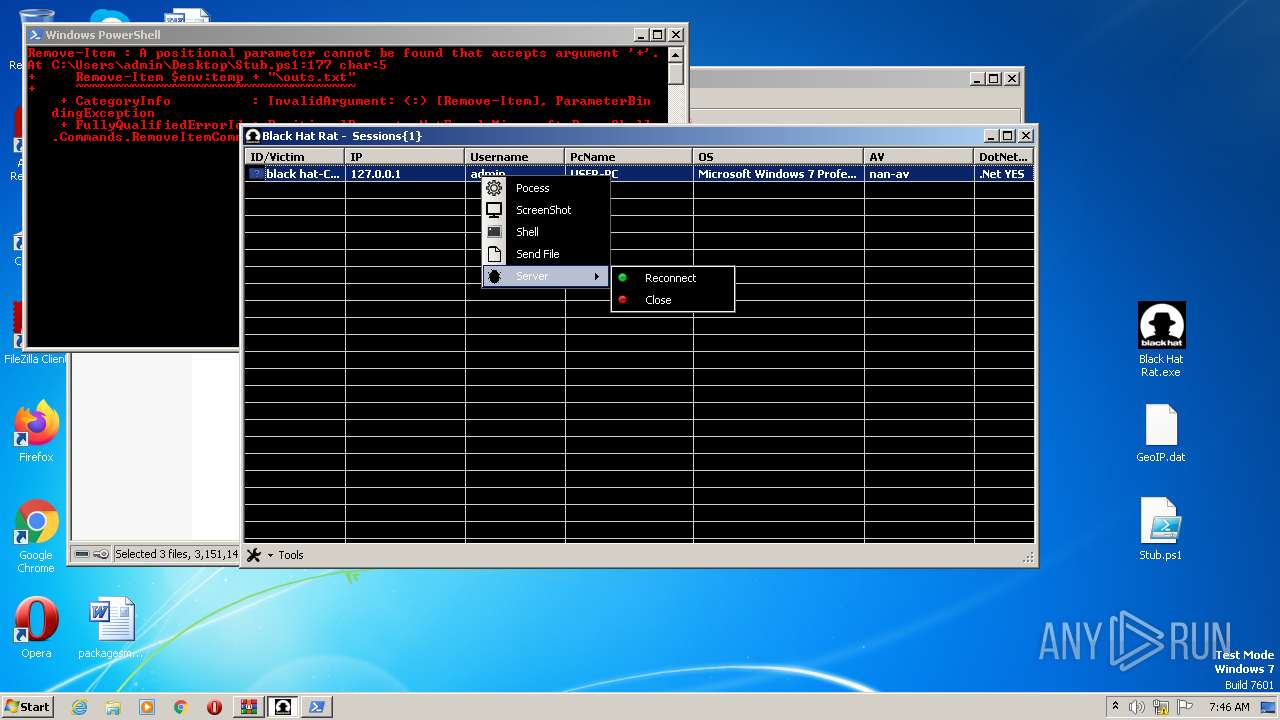Click the 'black hat-C...' victim cell

[x=303, y=174]
